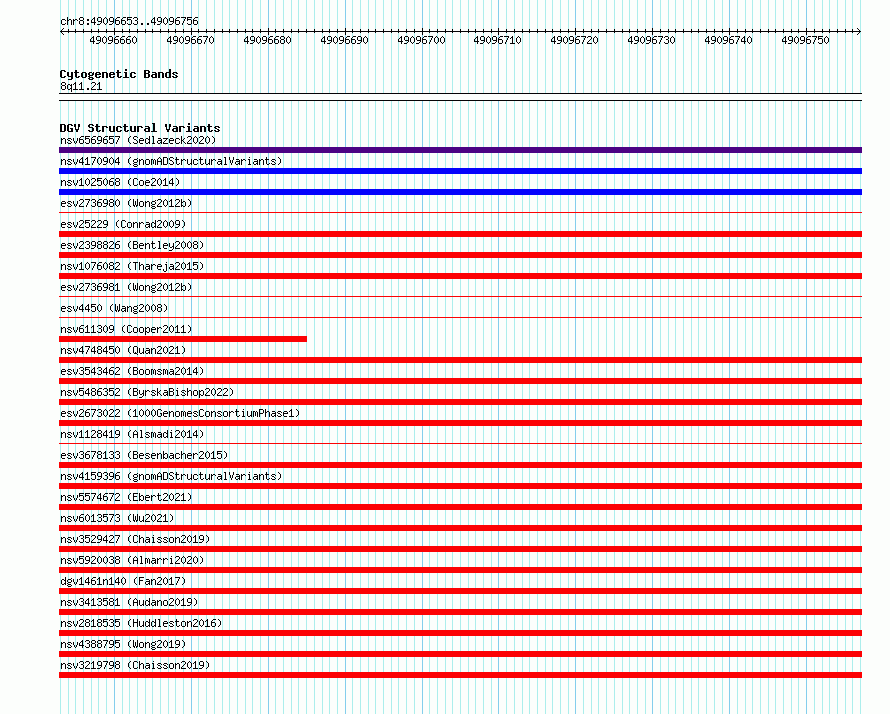Image resolution: width=890 pixels, height=714 pixels.
Task: Select nsv2818535 (Huddleston2016) label
Action: (x=141, y=623)
